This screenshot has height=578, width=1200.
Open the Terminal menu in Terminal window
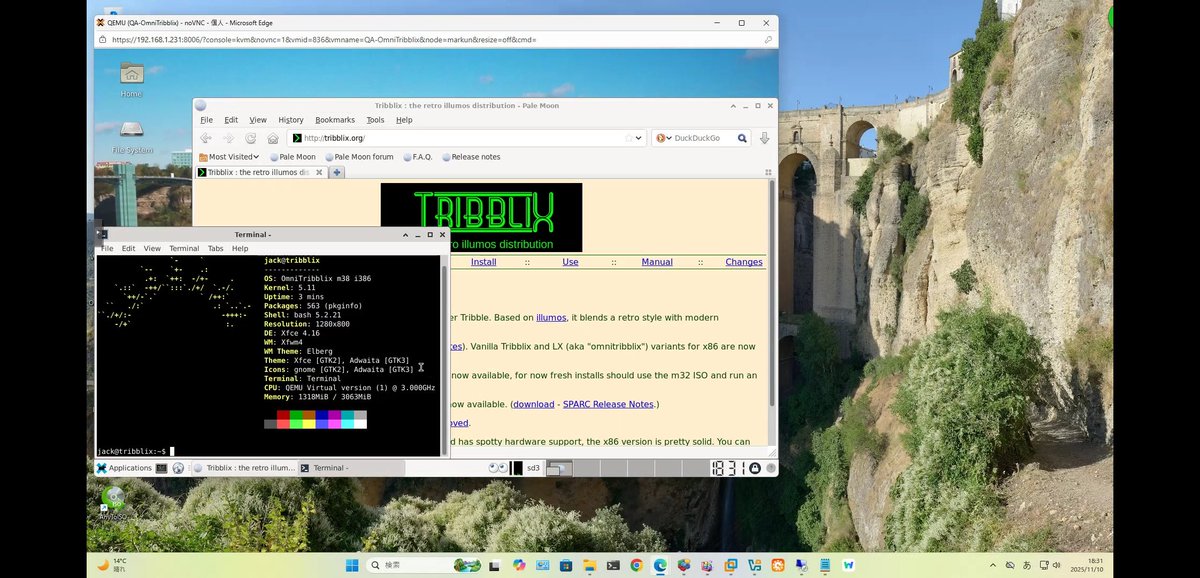(184, 248)
